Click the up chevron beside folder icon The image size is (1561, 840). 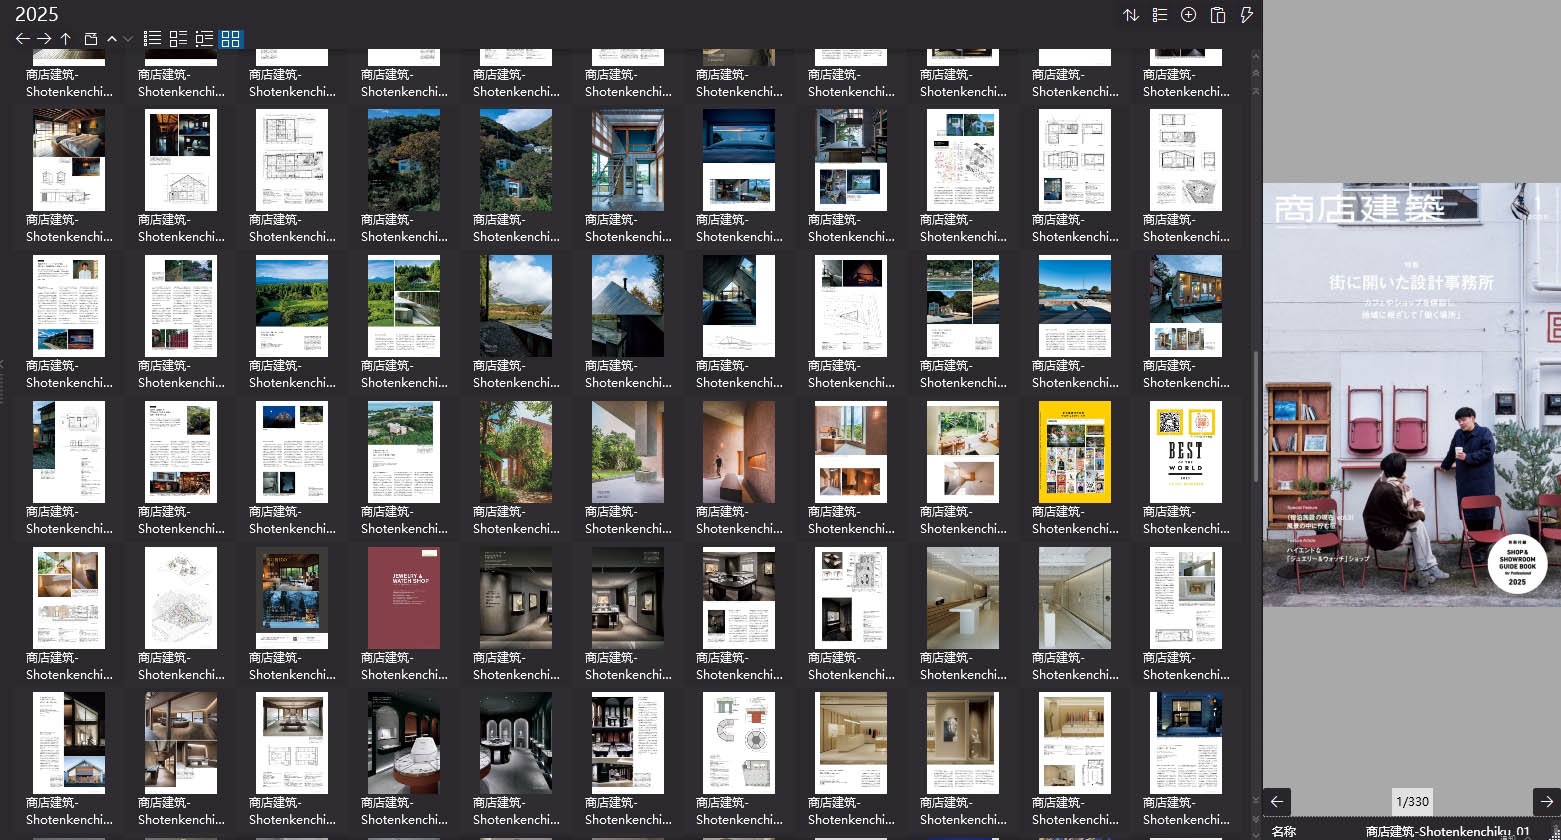[x=112, y=39]
